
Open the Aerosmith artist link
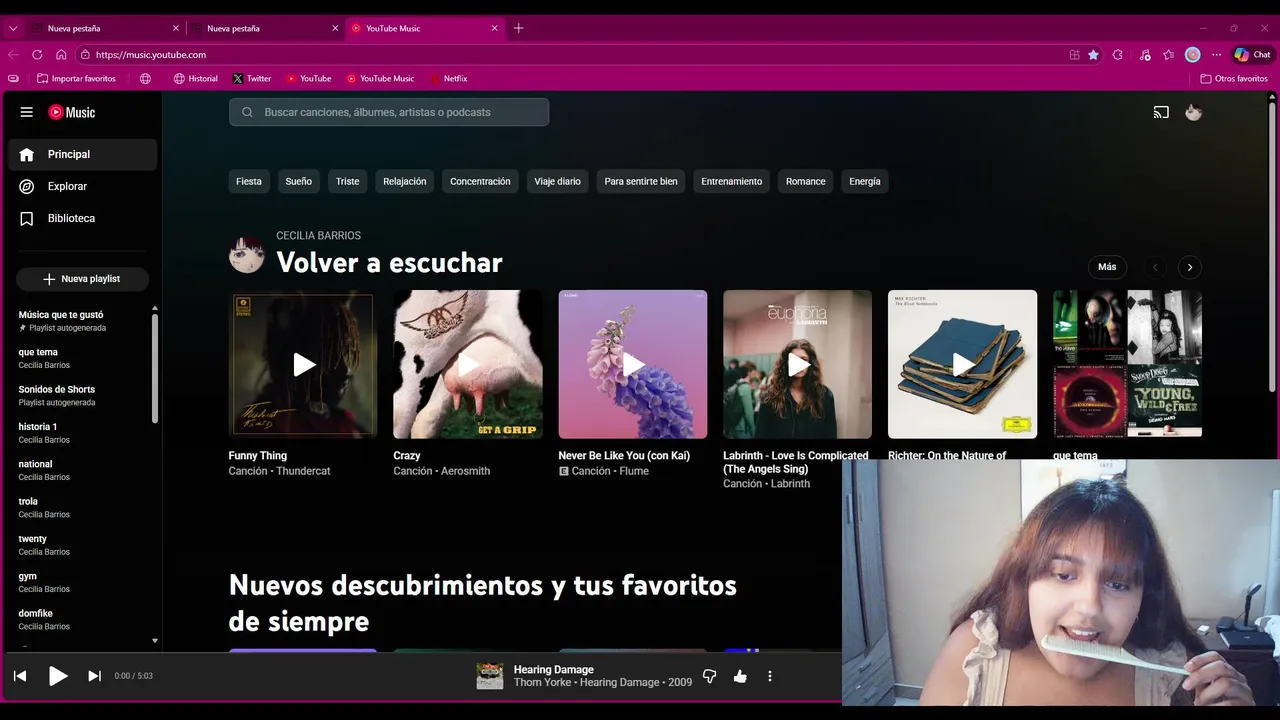tap(466, 471)
